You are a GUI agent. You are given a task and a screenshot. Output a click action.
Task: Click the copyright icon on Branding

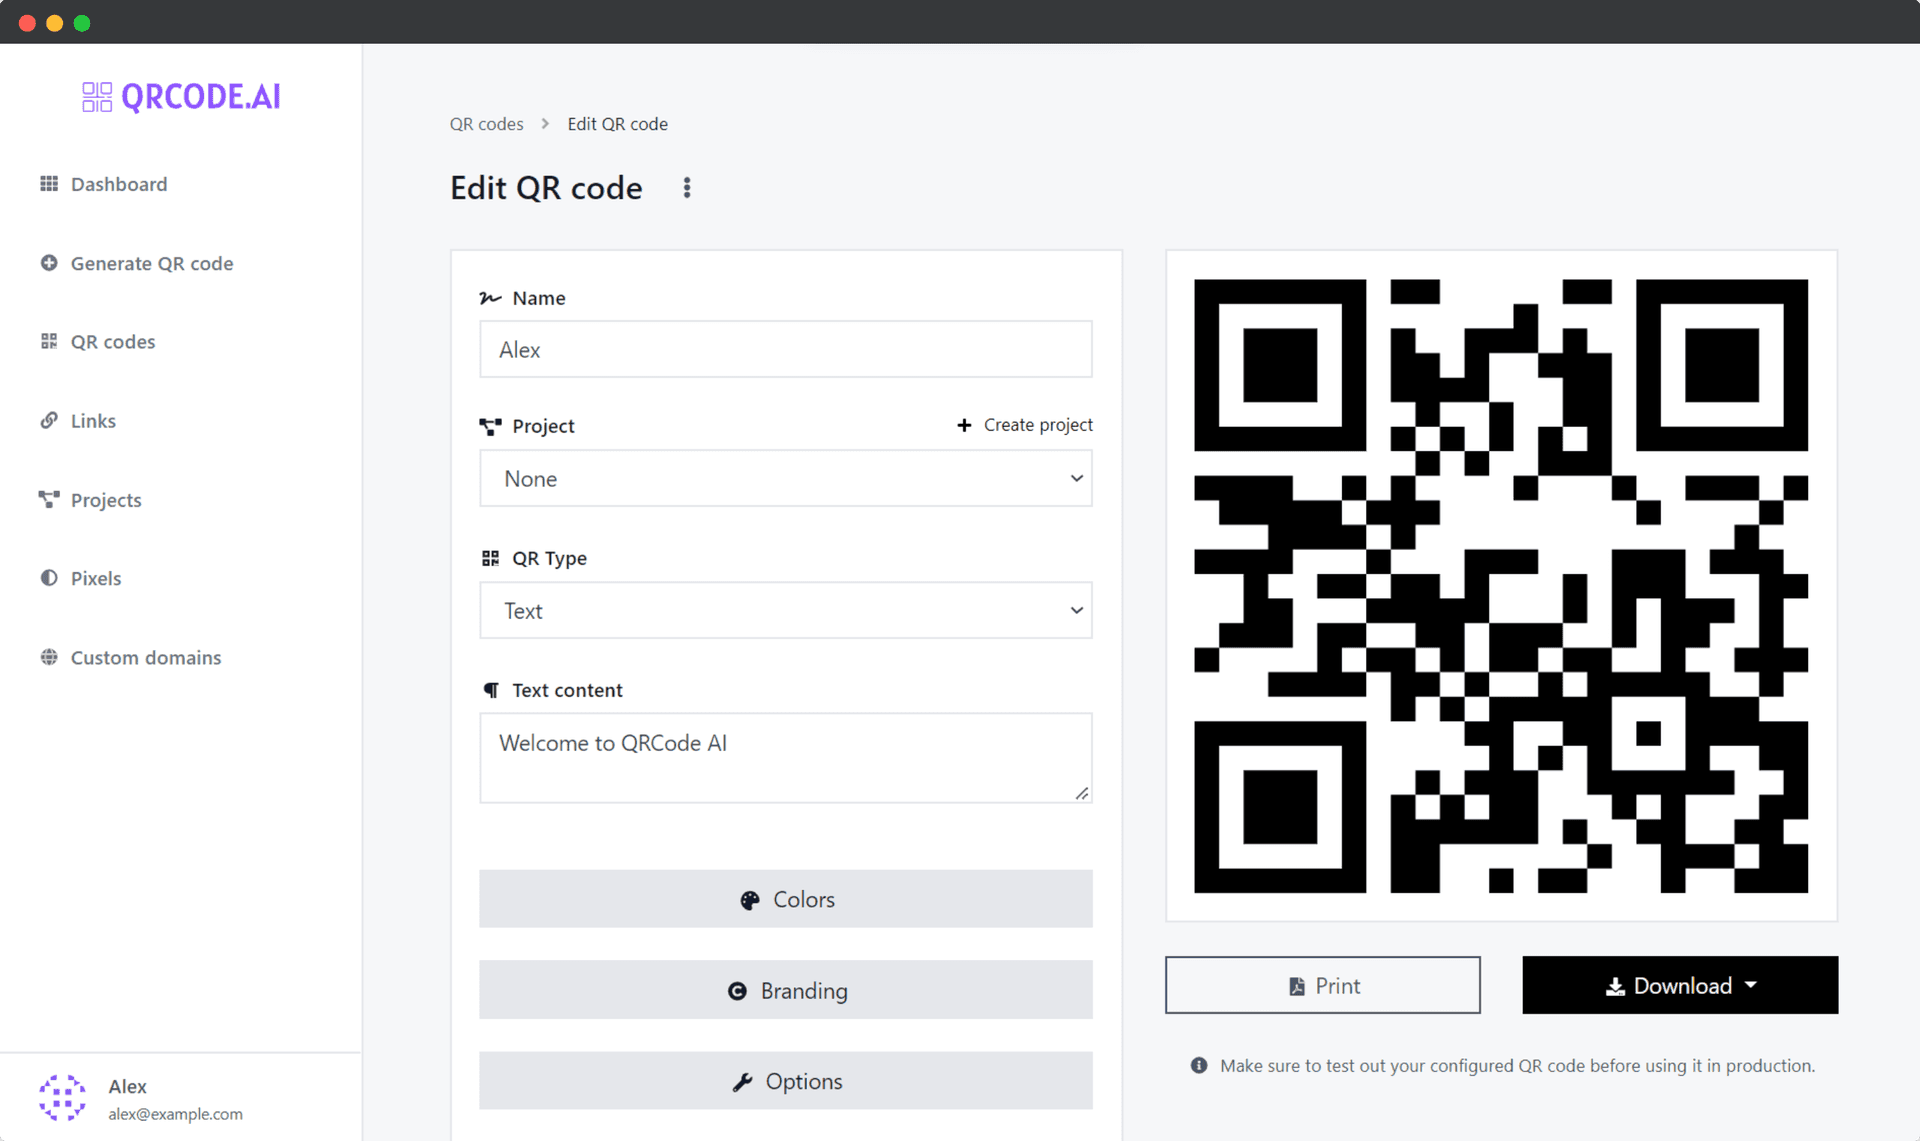737,991
